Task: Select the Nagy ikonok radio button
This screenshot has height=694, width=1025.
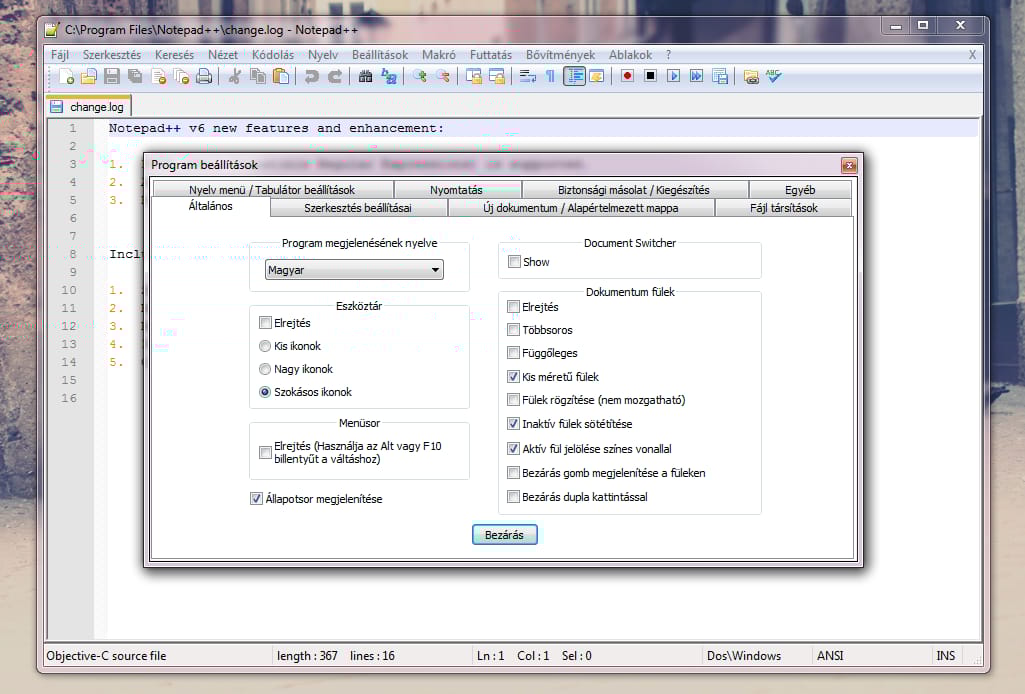Action: (x=265, y=369)
